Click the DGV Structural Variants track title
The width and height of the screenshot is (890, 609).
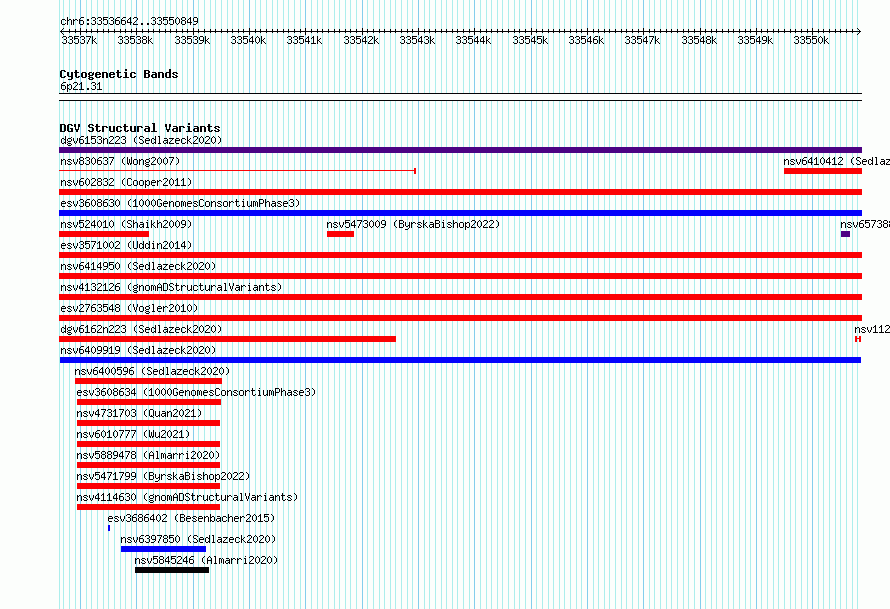tap(140, 128)
